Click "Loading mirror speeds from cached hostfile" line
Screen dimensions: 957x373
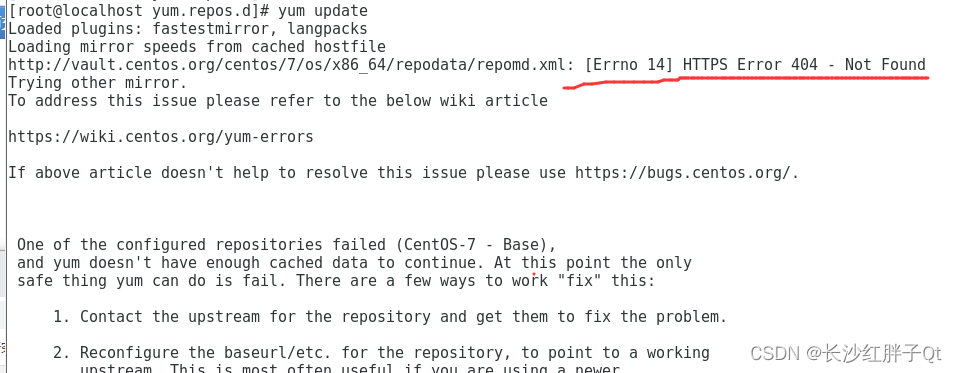(197, 47)
